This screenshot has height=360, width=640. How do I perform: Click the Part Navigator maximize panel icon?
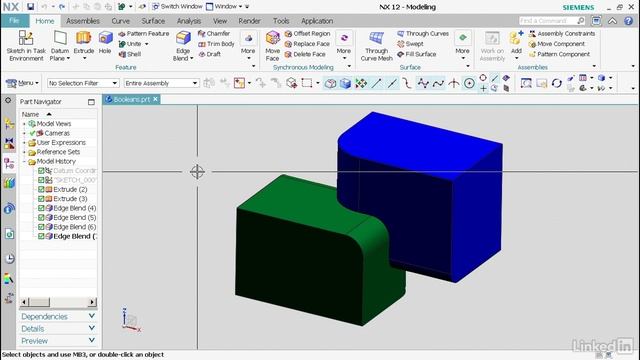click(91, 102)
